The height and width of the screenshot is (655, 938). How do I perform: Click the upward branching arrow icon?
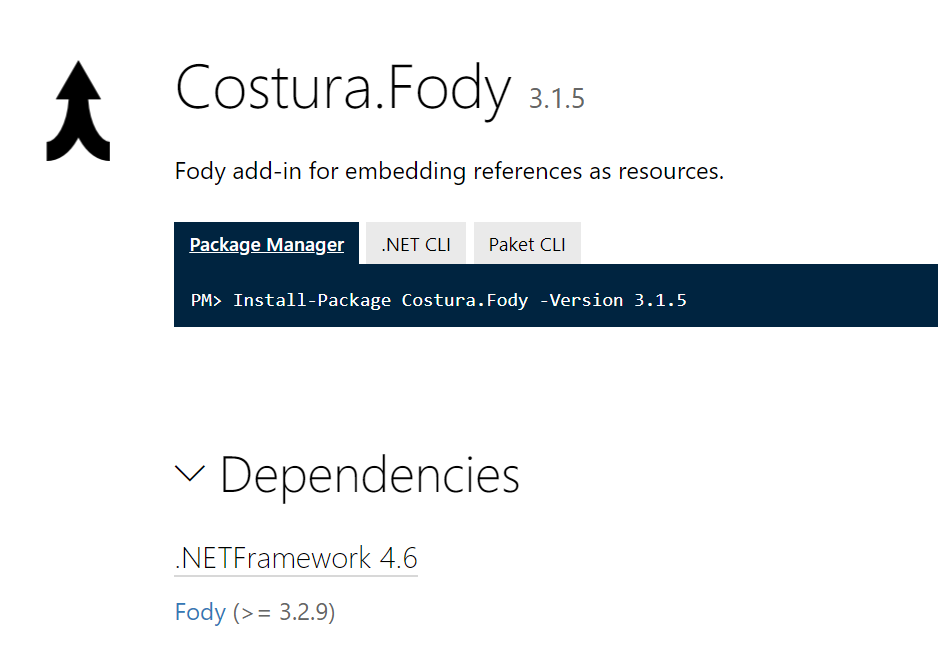[76, 110]
